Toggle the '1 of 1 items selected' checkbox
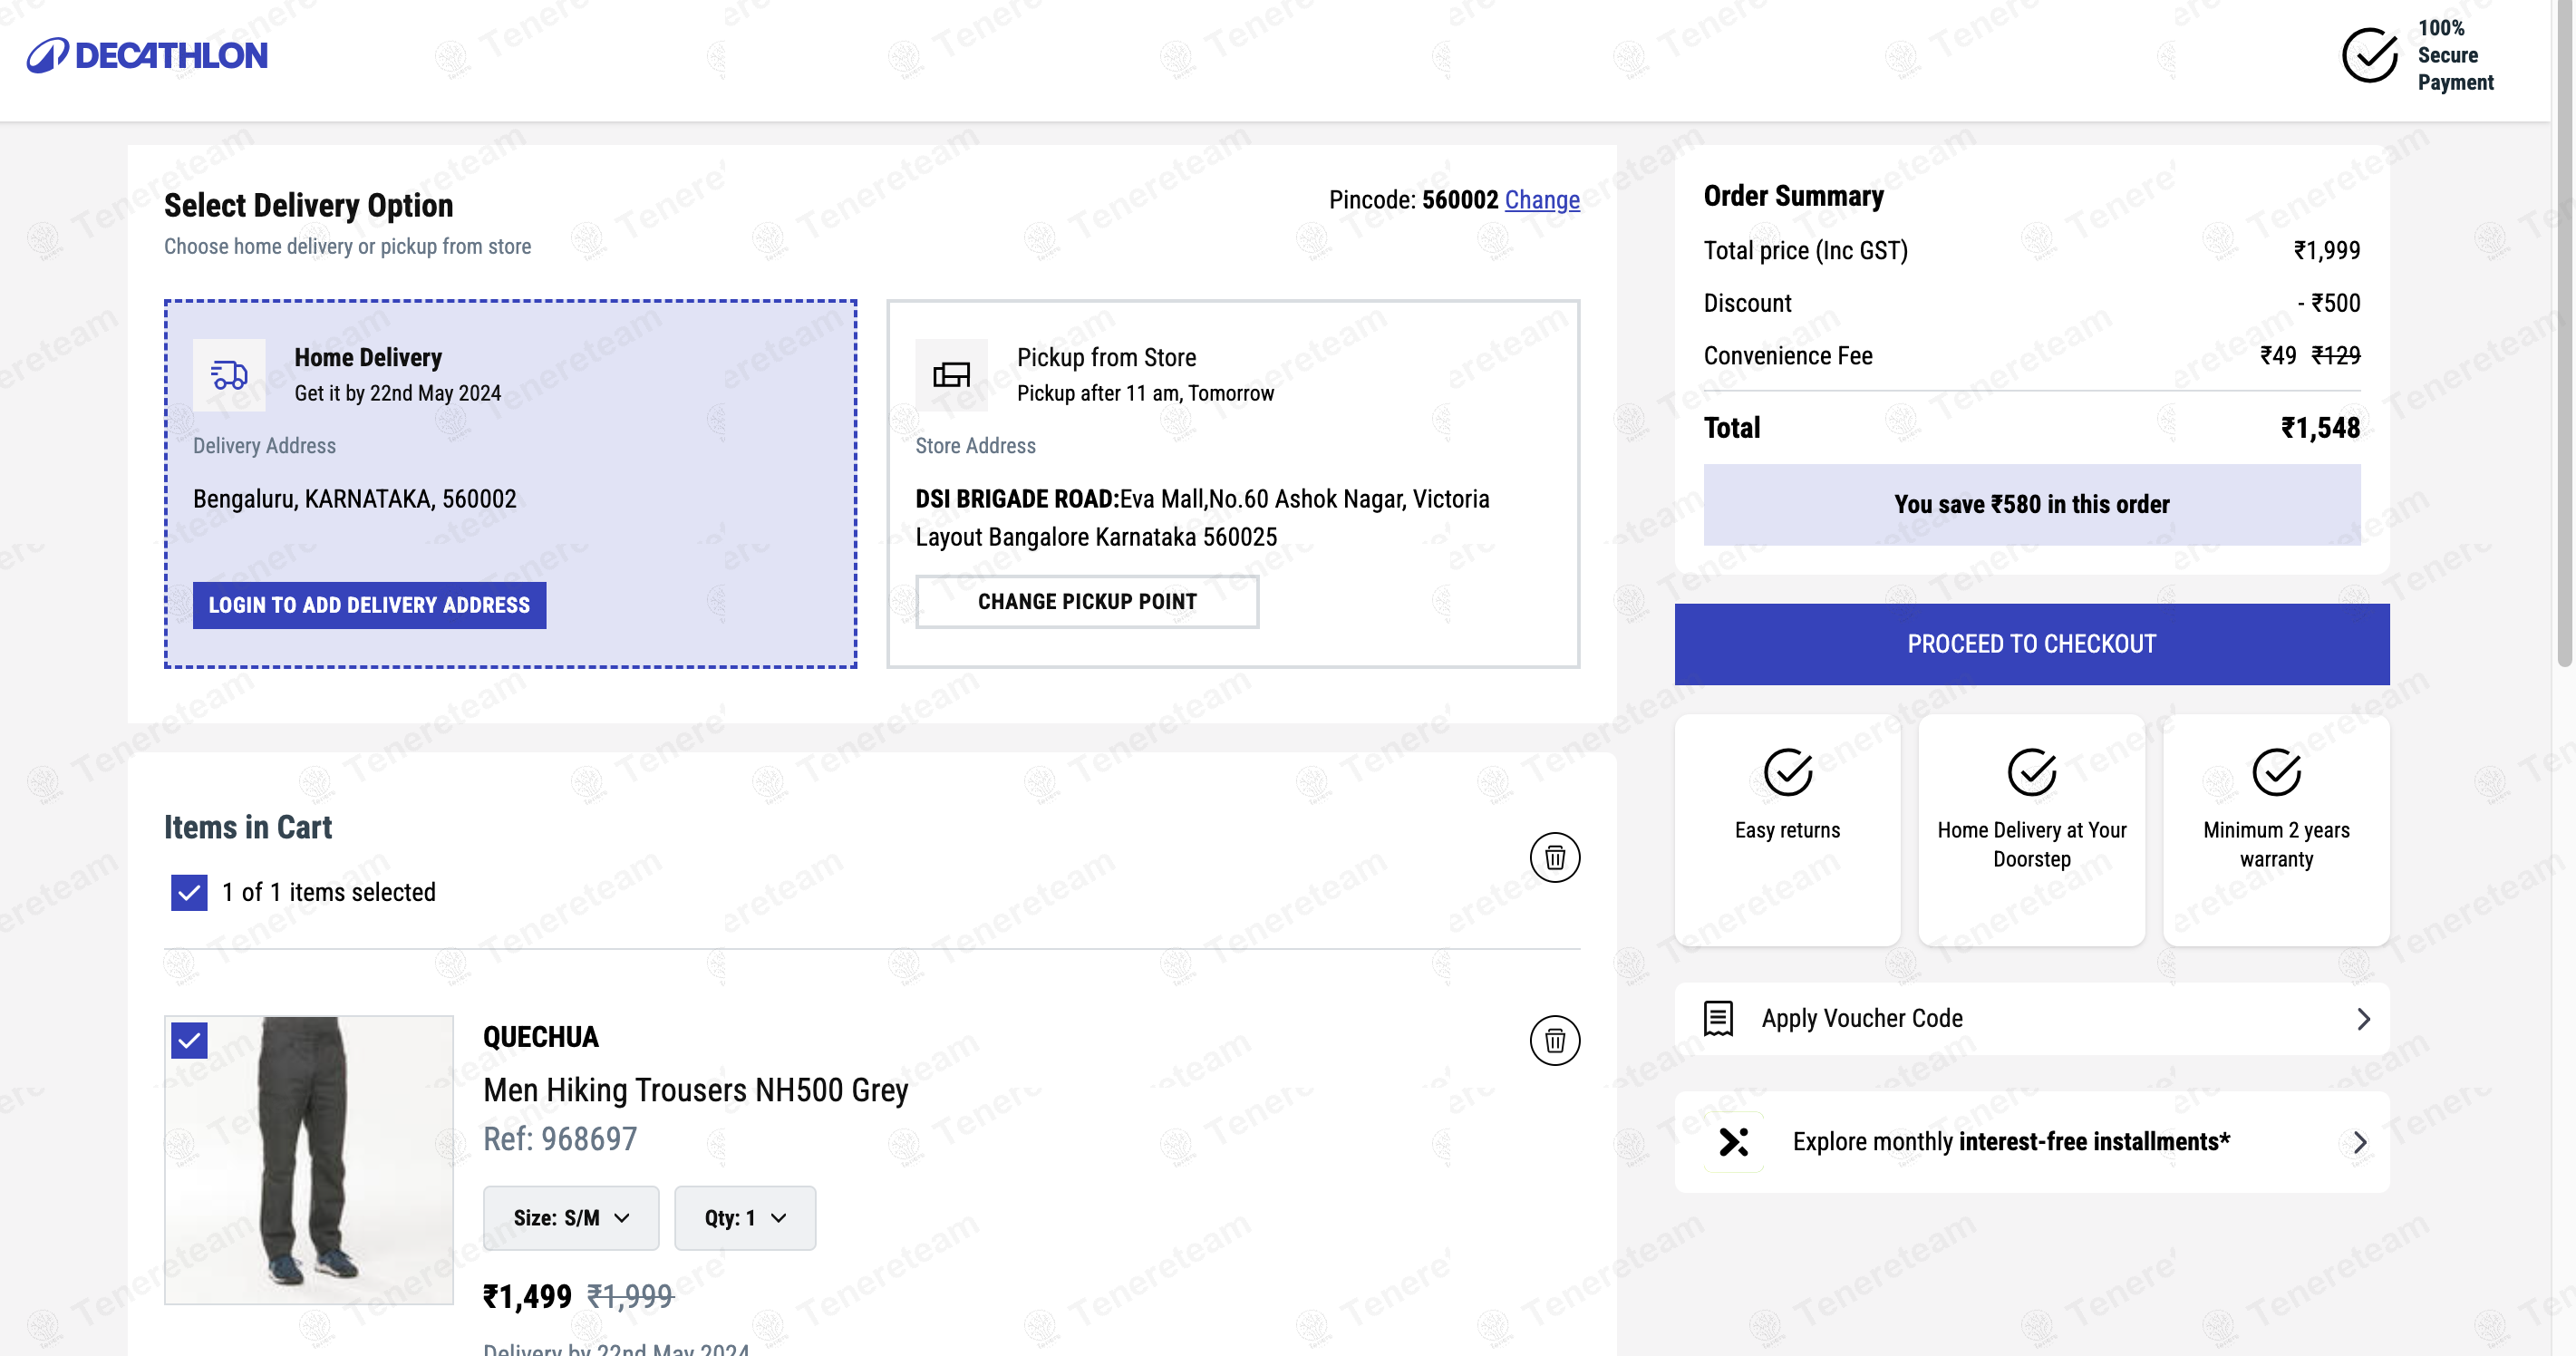The width and height of the screenshot is (2576, 1356). pyautogui.click(x=189, y=892)
